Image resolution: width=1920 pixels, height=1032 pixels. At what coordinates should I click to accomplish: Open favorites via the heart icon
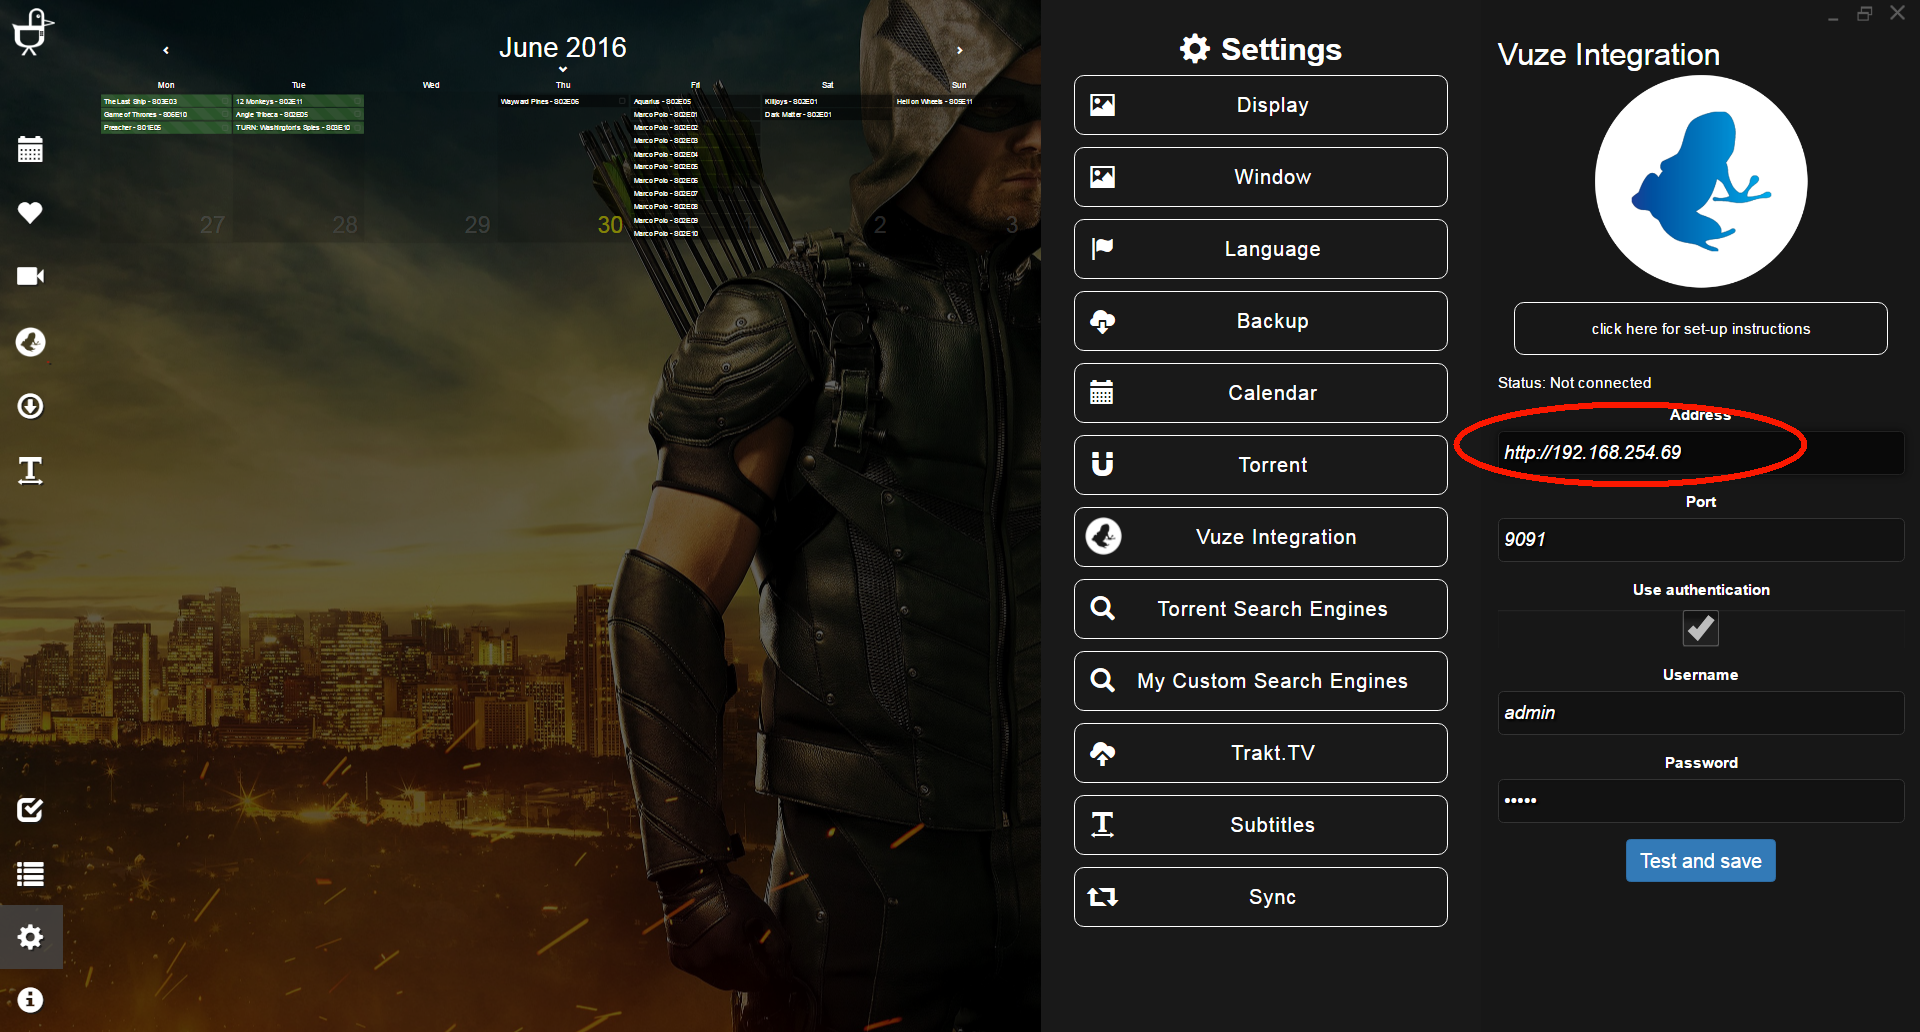click(30, 212)
